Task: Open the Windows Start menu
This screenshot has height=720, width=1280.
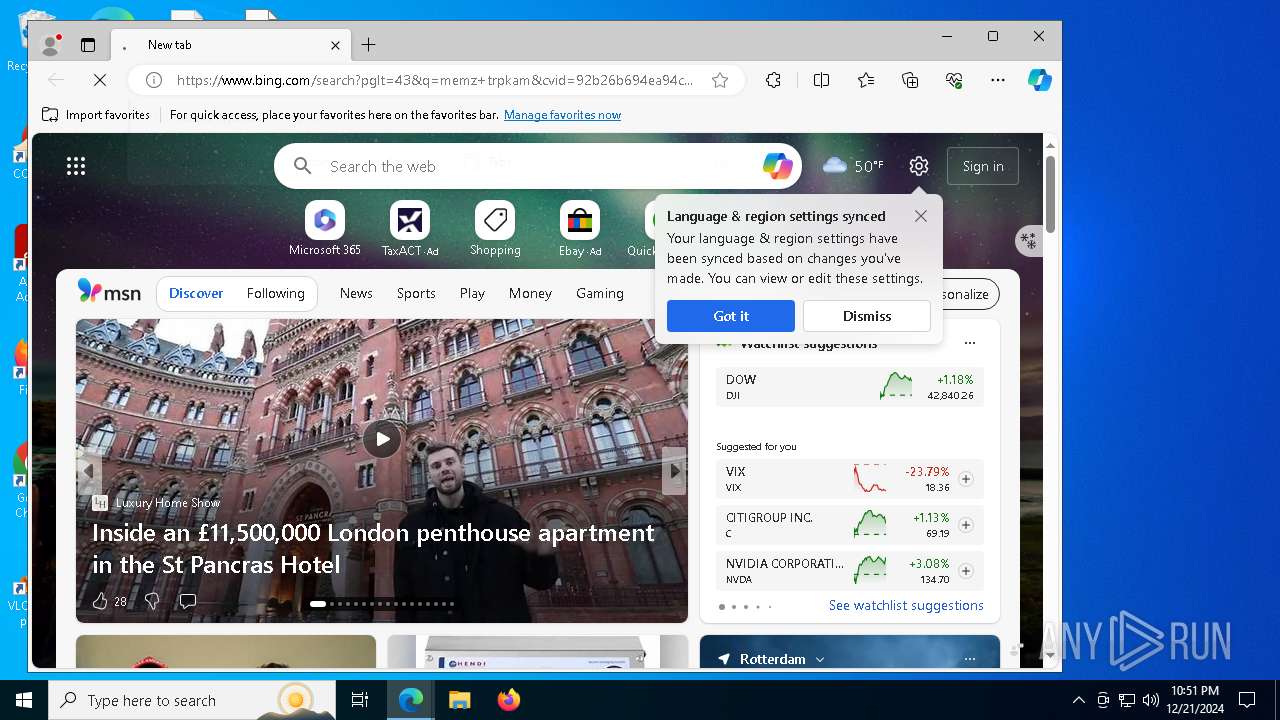Action: (x=24, y=700)
